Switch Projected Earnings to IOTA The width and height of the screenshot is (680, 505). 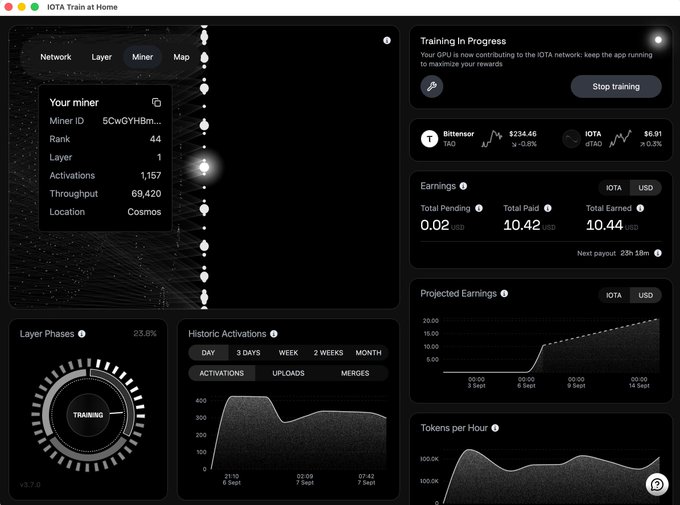point(614,295)
